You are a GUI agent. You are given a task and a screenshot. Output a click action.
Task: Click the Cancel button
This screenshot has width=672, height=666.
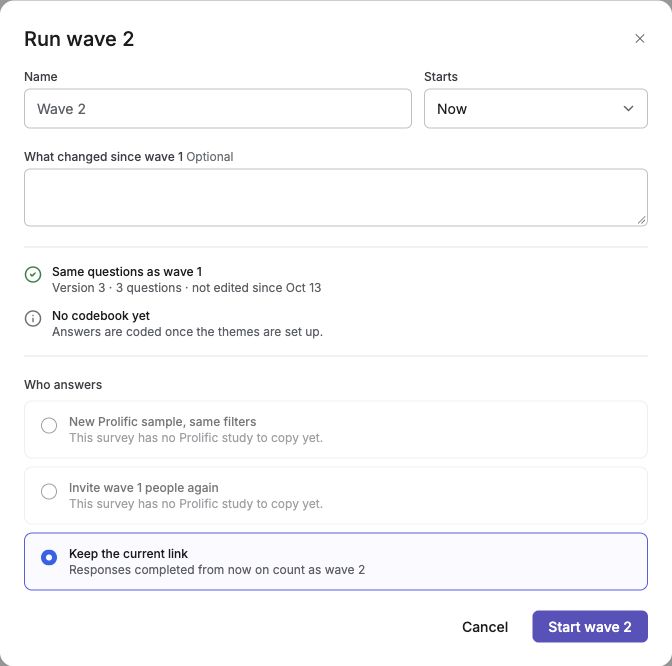485,627
